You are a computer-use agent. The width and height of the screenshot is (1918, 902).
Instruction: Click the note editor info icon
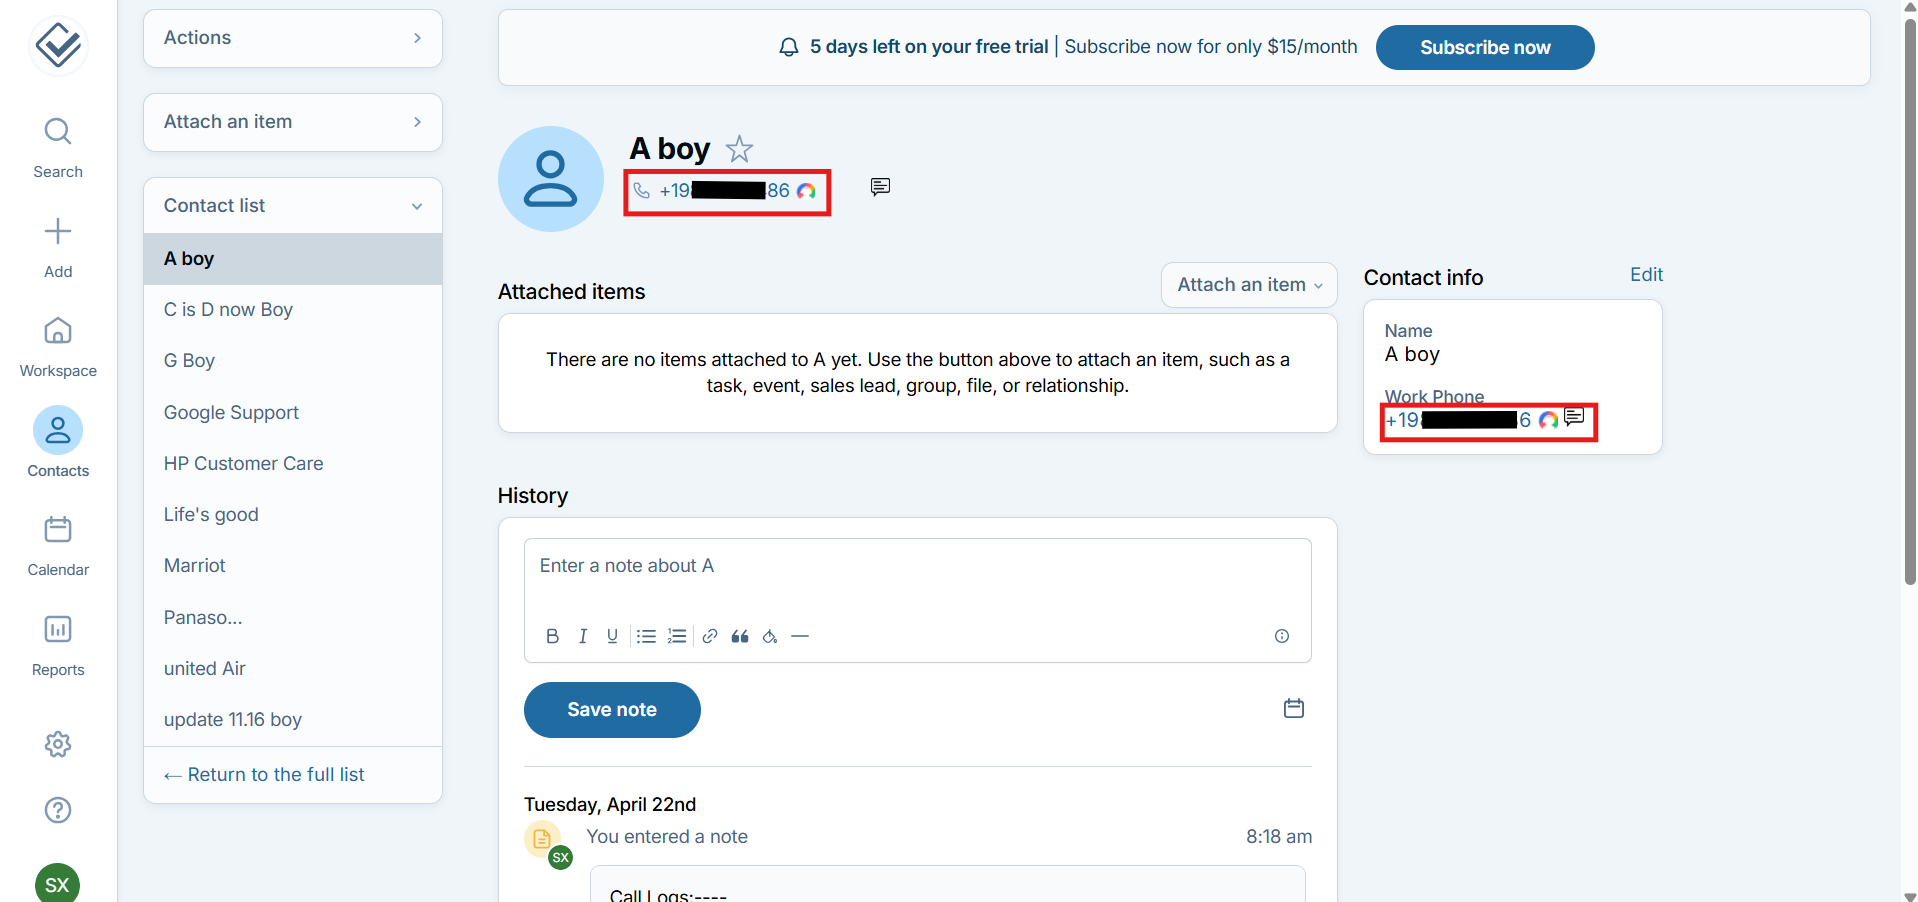tap(1282, 636)
